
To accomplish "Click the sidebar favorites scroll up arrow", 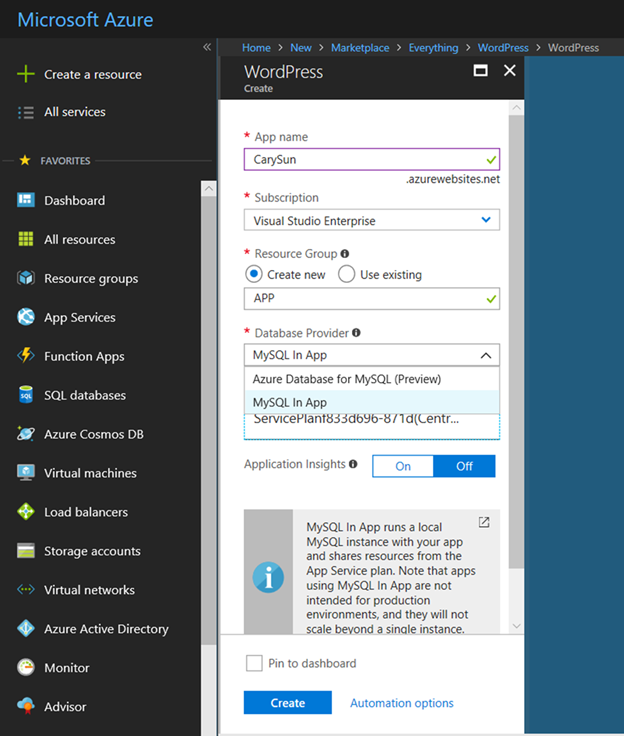I will tap(209, 189).
